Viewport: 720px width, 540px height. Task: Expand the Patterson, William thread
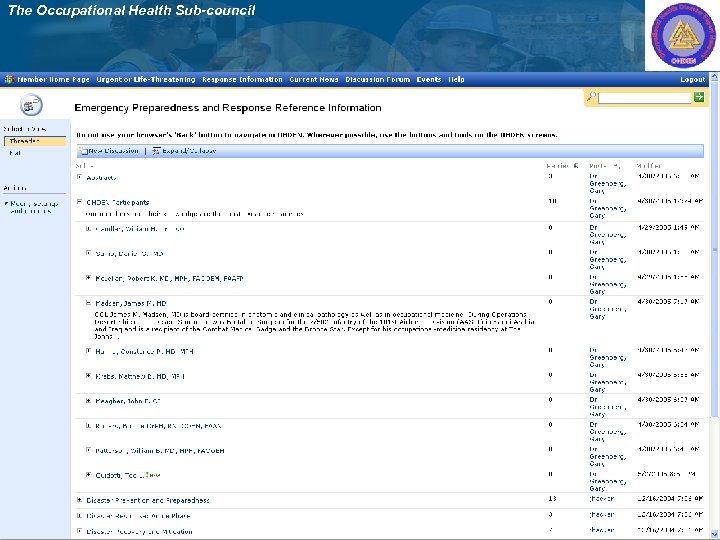click(x=88, y=450)
